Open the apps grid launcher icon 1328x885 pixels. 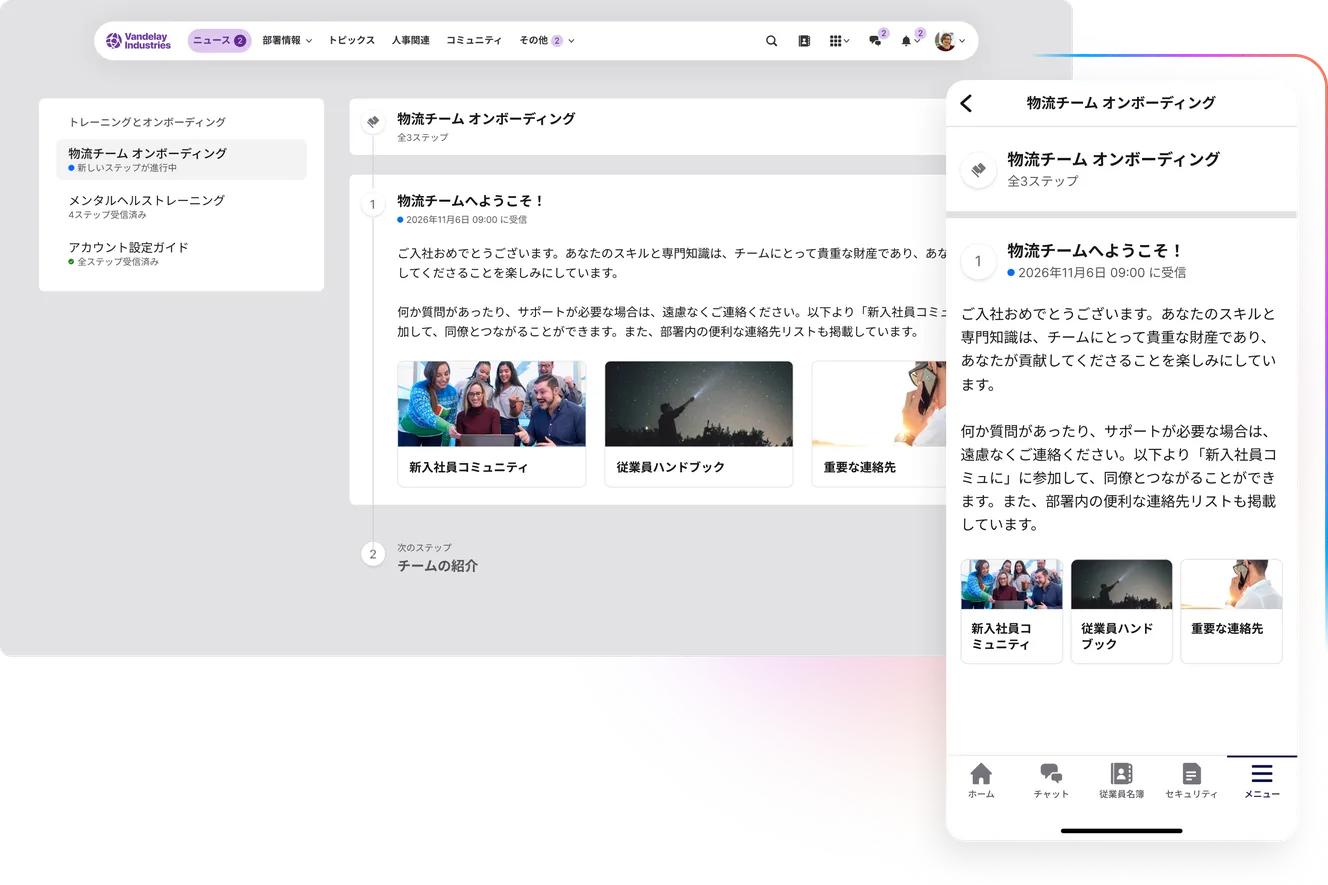click(x=838, y=41)
